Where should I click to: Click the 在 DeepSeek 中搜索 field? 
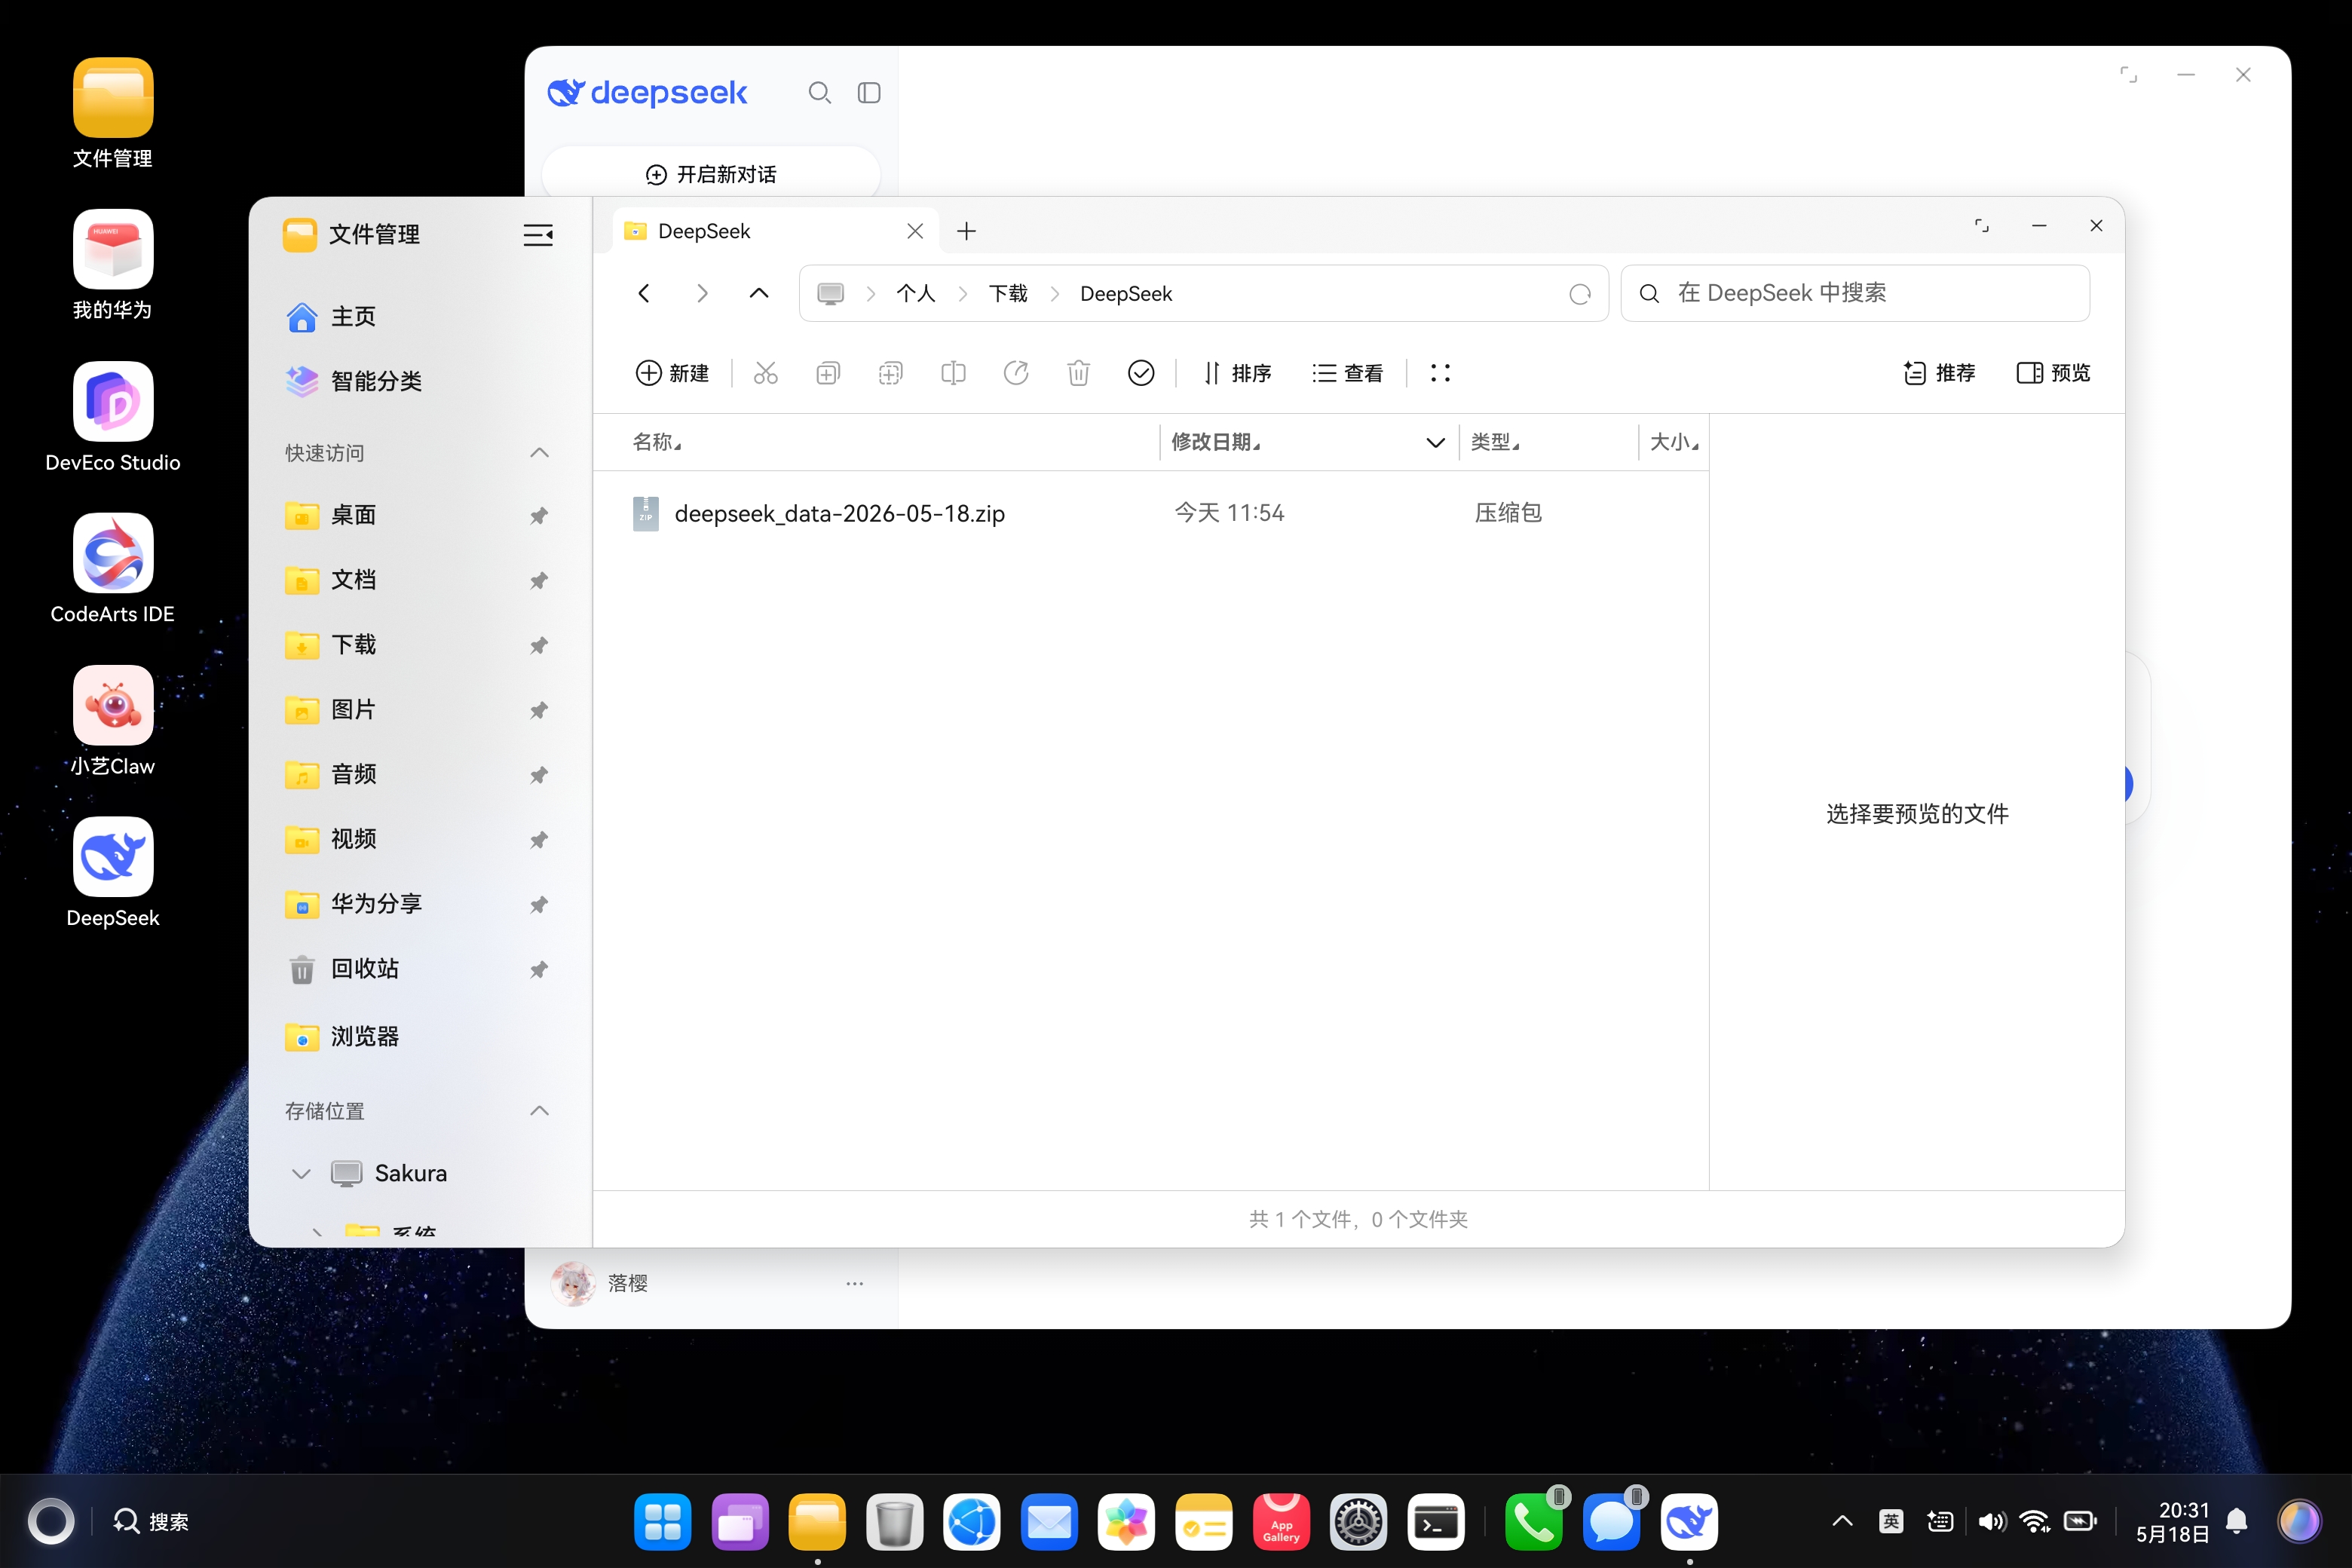(1855, 293)
